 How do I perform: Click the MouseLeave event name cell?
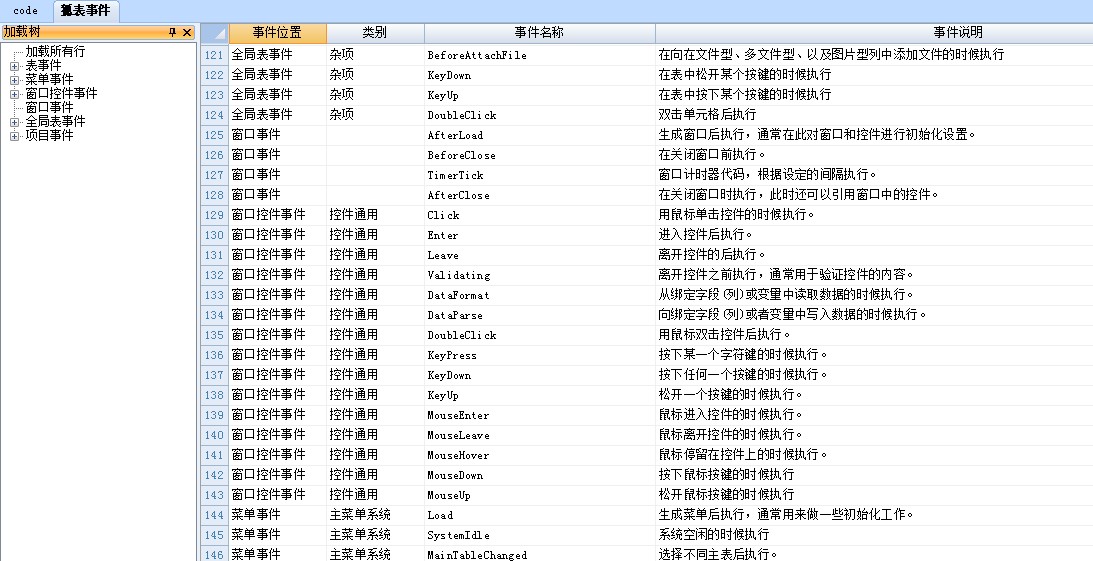coord(540,435)
